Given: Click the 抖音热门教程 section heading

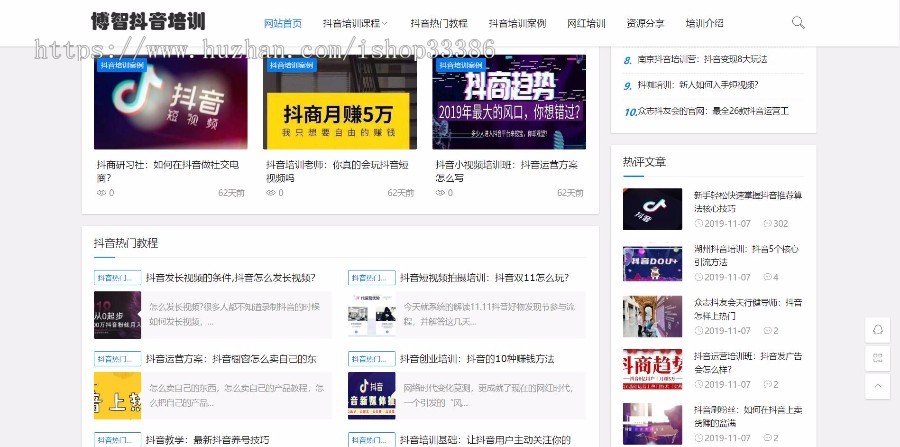Looking at the screenshot, I should (126, 243).
